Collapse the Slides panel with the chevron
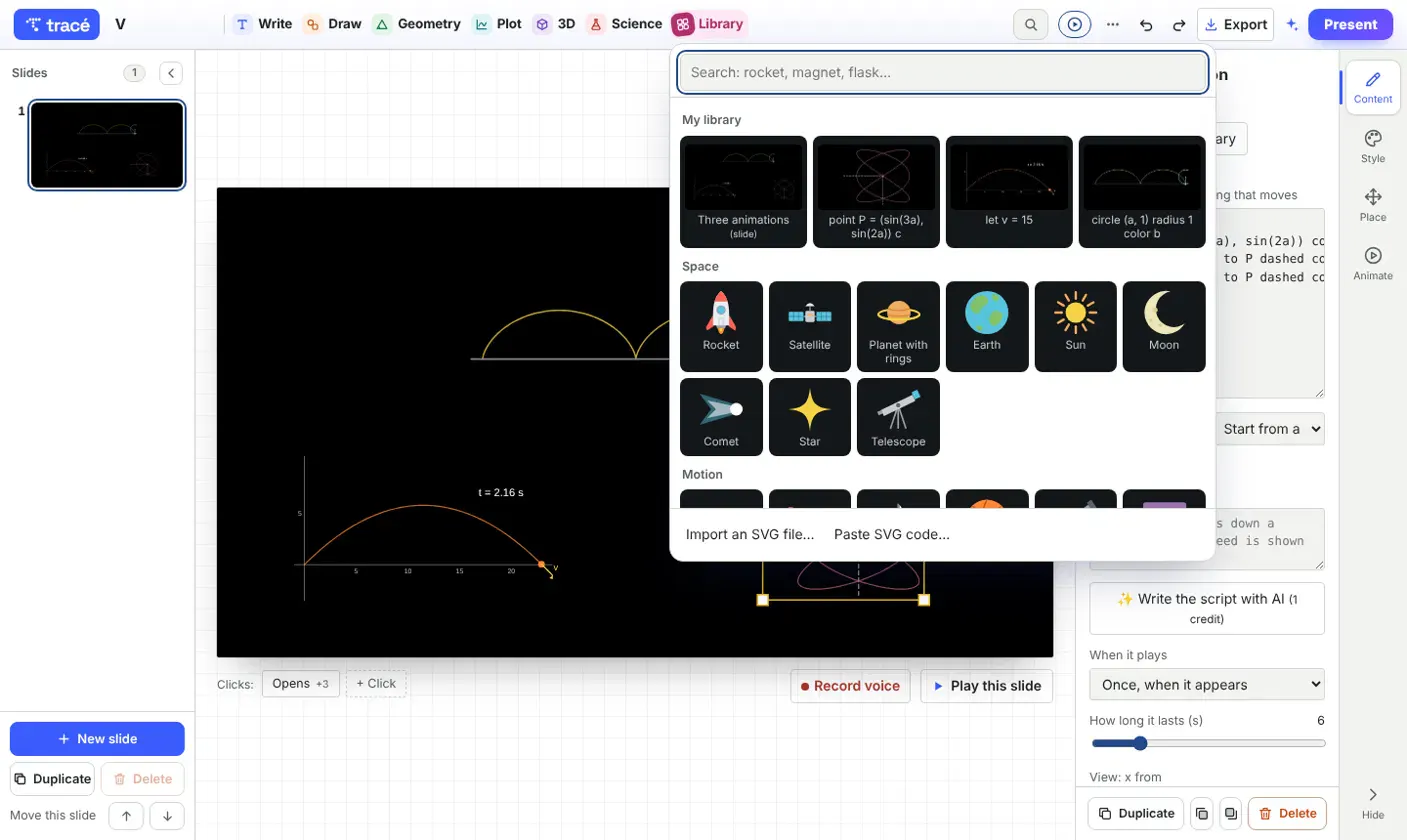This screenshot has width=1407, height=840. pyautogui.click(x=171, y=73)
